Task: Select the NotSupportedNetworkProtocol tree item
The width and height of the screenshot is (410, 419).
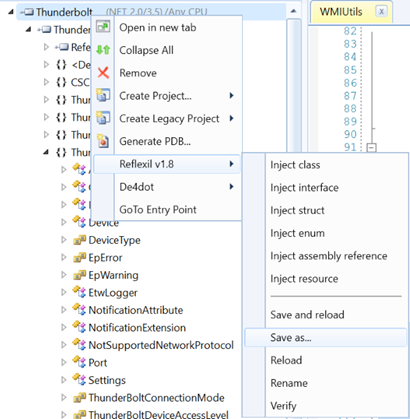Action: [161, 345]
